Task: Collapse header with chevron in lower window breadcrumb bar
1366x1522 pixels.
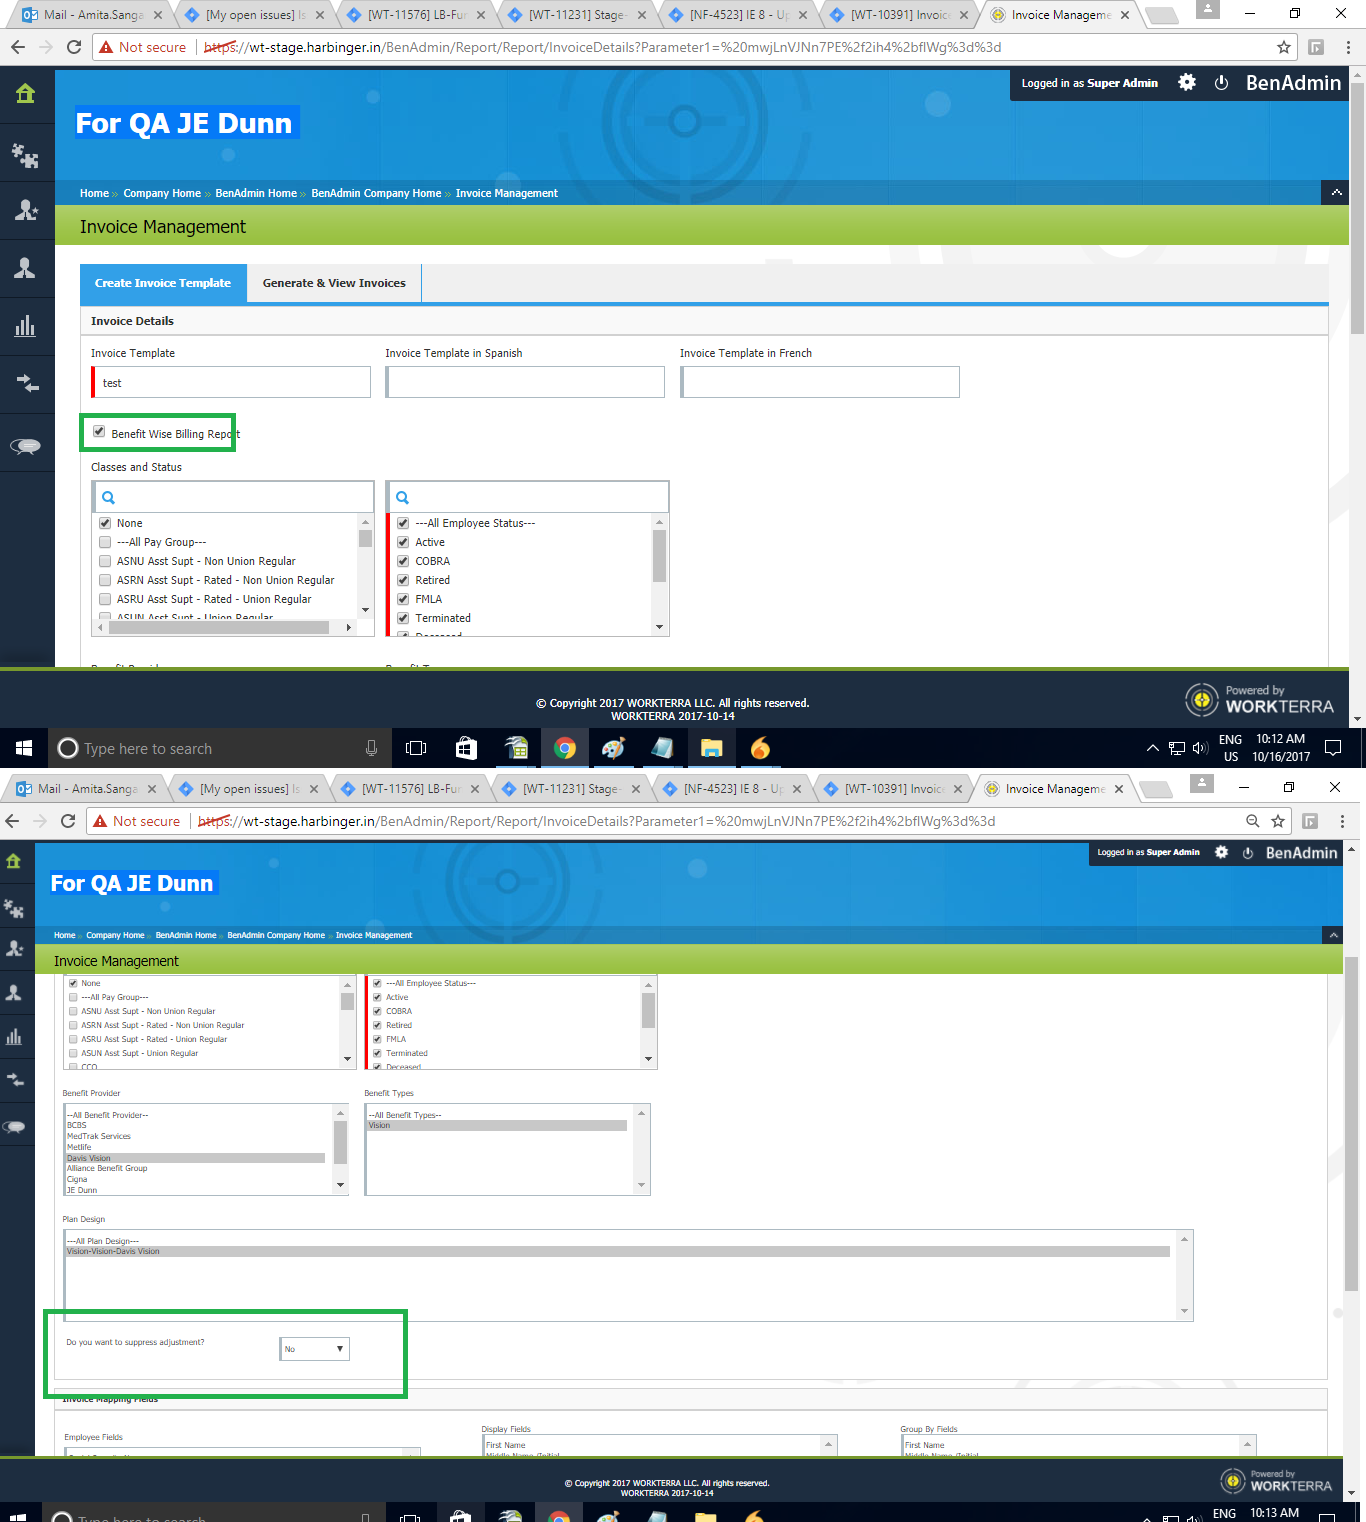Action: click(x=1332, y=935)
